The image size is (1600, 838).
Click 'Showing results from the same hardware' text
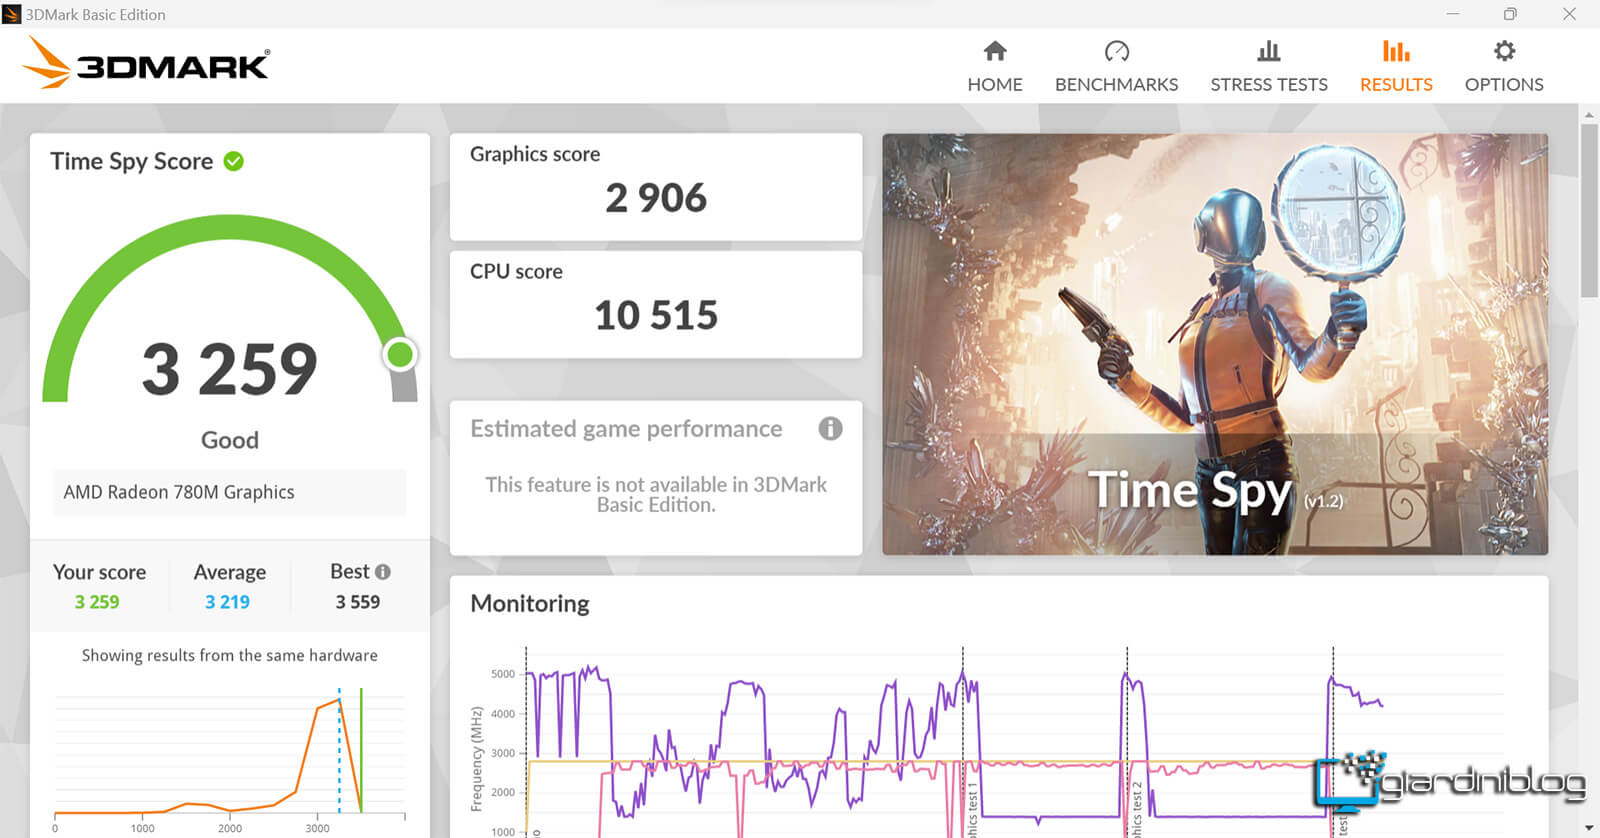pos(230,656)
